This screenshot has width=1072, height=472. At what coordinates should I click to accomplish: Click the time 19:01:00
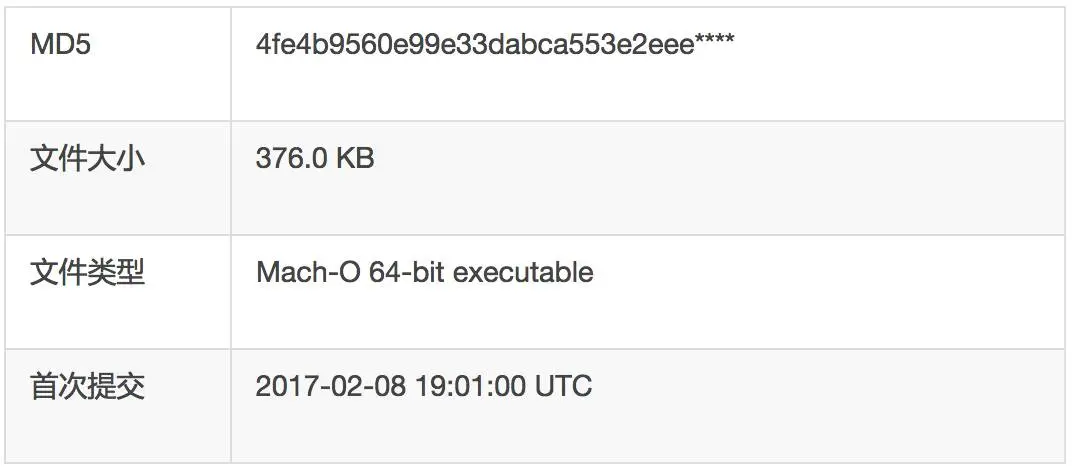[472, 386]
